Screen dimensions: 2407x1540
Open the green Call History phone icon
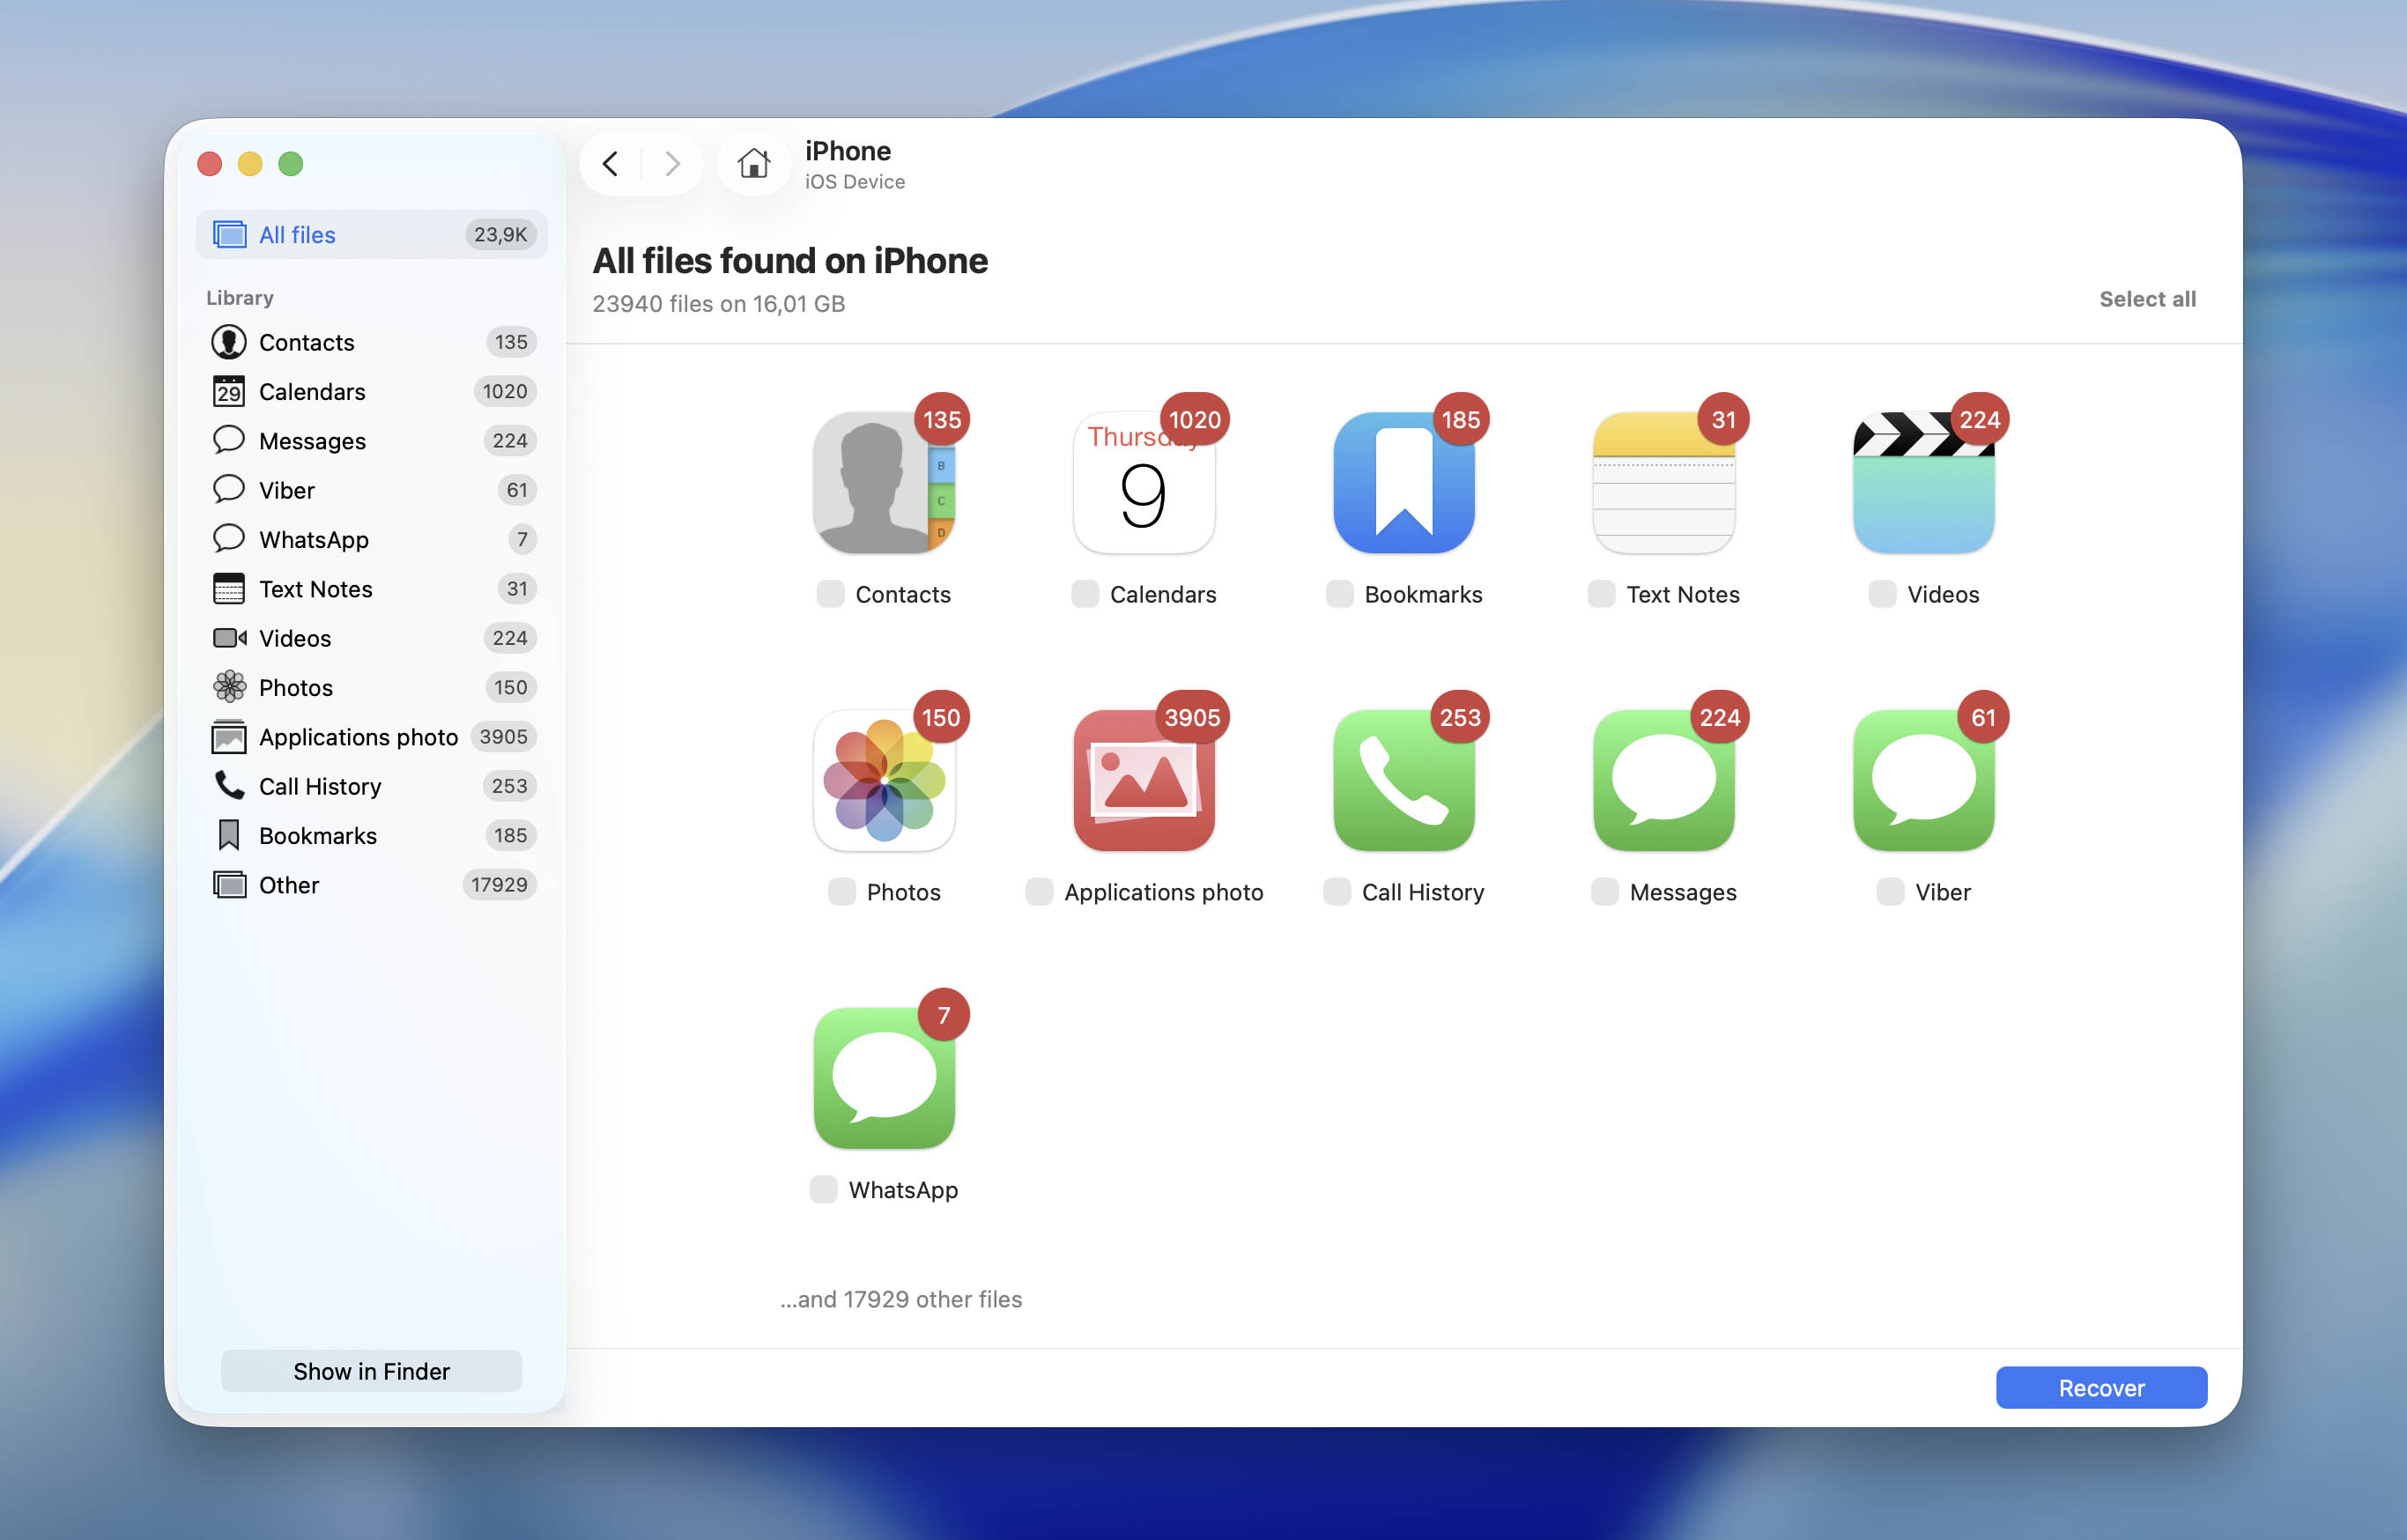(x=1403, y=780)
